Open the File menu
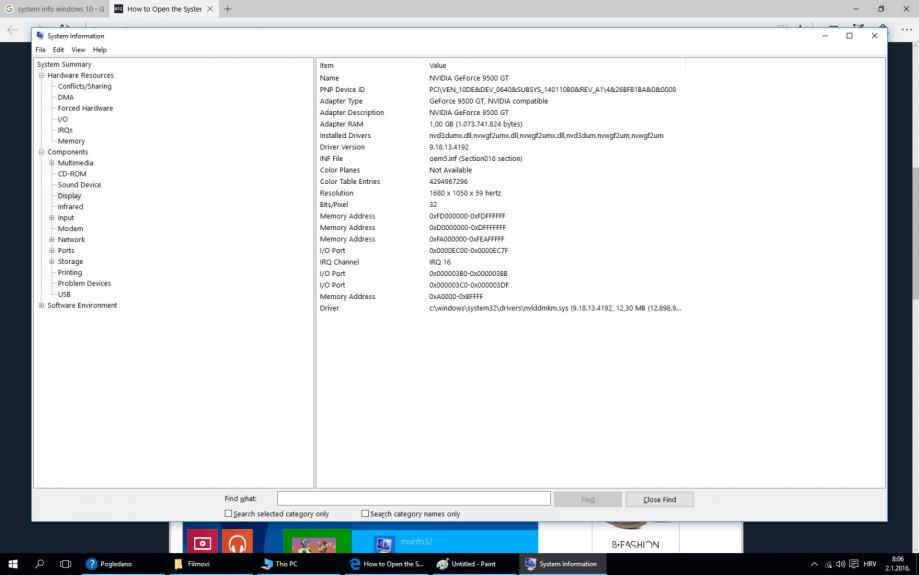Image resolution: width=919 pixels, height=575 pixels. pyautogui.click(x=40, y=50)
